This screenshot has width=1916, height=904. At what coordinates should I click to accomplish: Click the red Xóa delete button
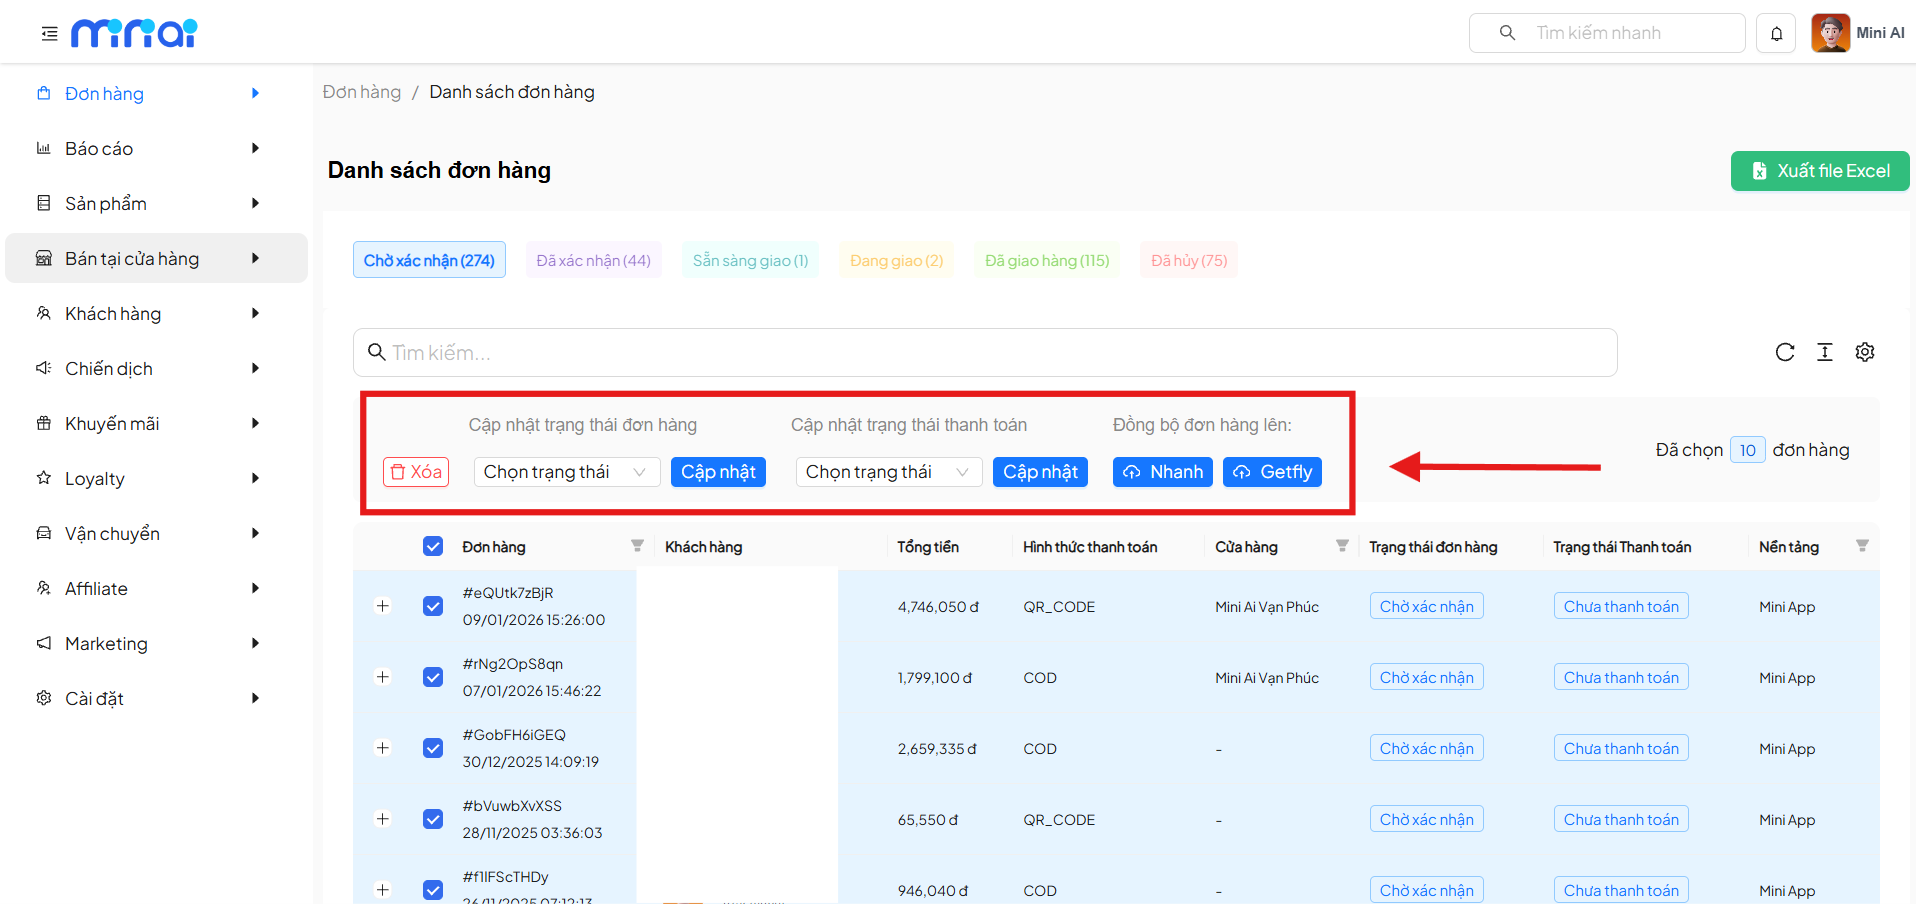pyautogui.click(x=416, y=472)
